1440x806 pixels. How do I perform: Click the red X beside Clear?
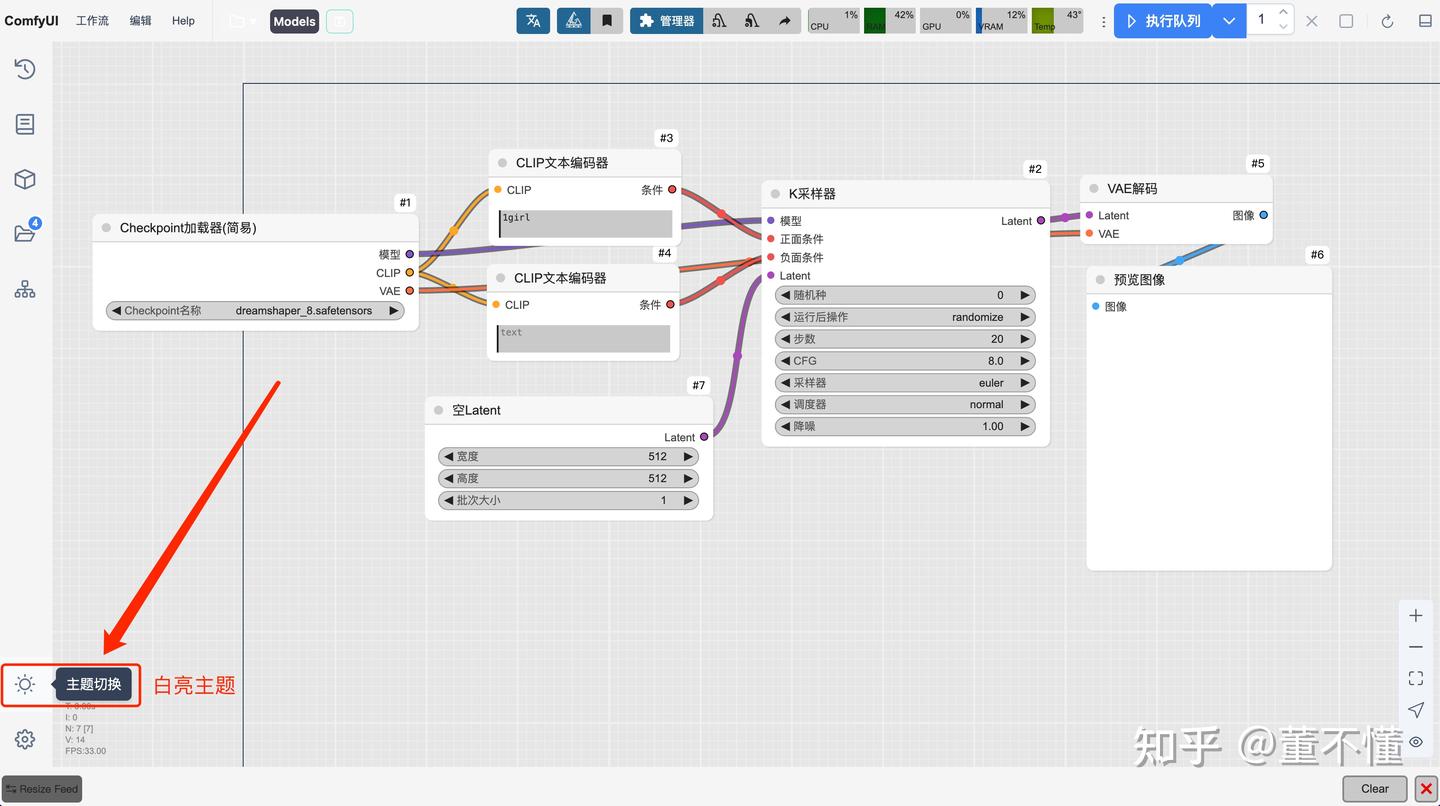(1426, 789)
